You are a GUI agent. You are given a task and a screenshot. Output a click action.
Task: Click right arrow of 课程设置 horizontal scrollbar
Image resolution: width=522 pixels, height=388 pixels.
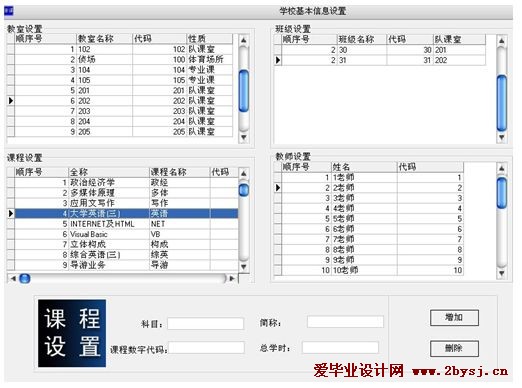click(232, 278)
